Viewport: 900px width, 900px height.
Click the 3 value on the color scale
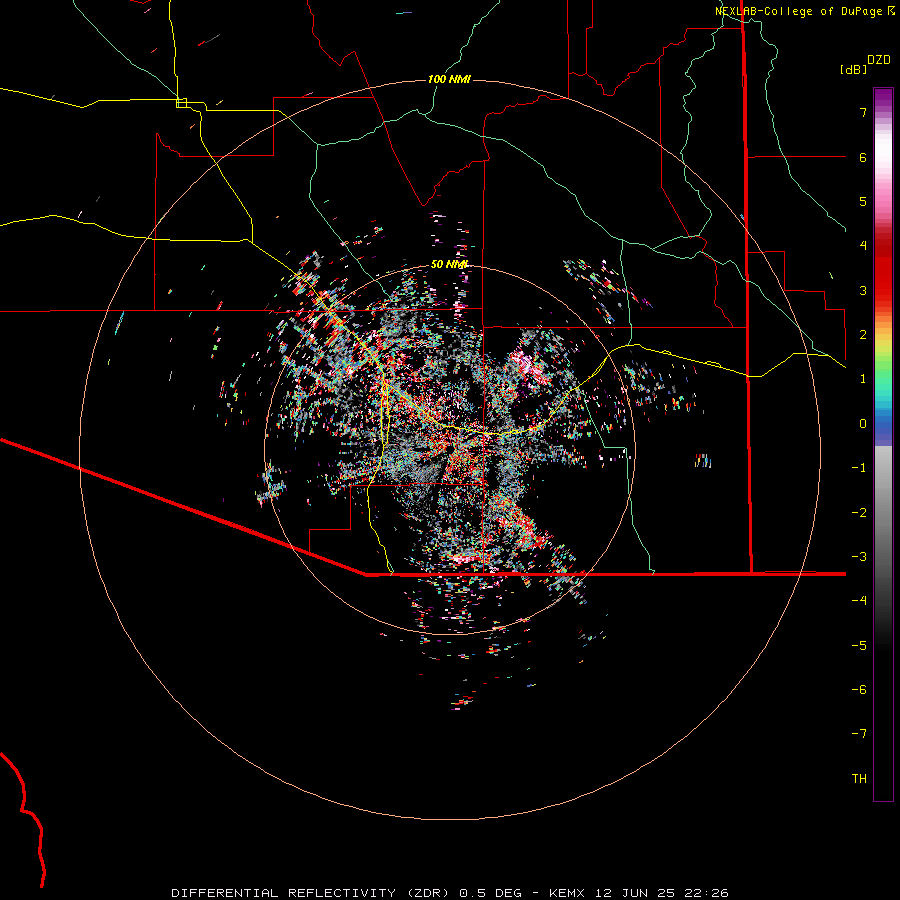tap(863, 290)
